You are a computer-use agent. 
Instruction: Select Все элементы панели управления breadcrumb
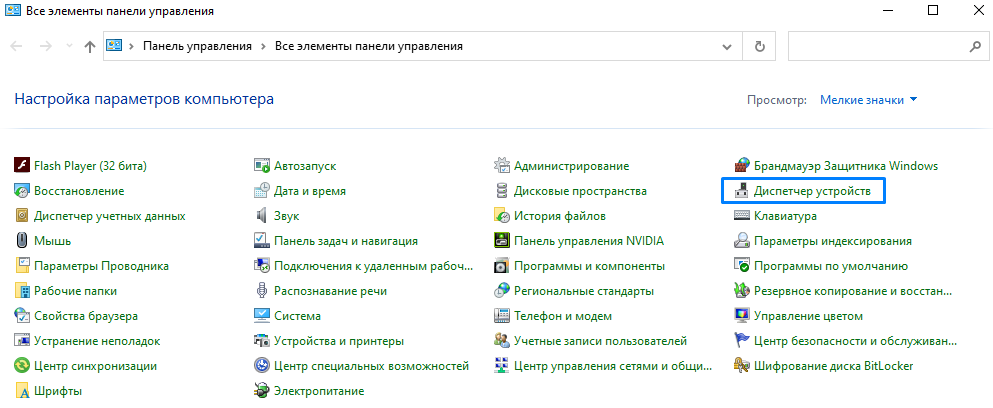point(369,46)
